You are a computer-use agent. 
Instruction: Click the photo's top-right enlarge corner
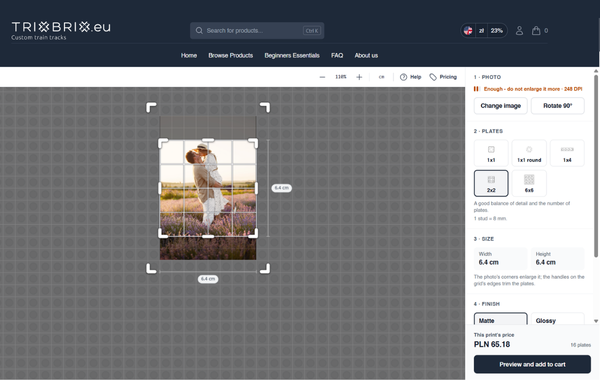click(x=265, y=108)
